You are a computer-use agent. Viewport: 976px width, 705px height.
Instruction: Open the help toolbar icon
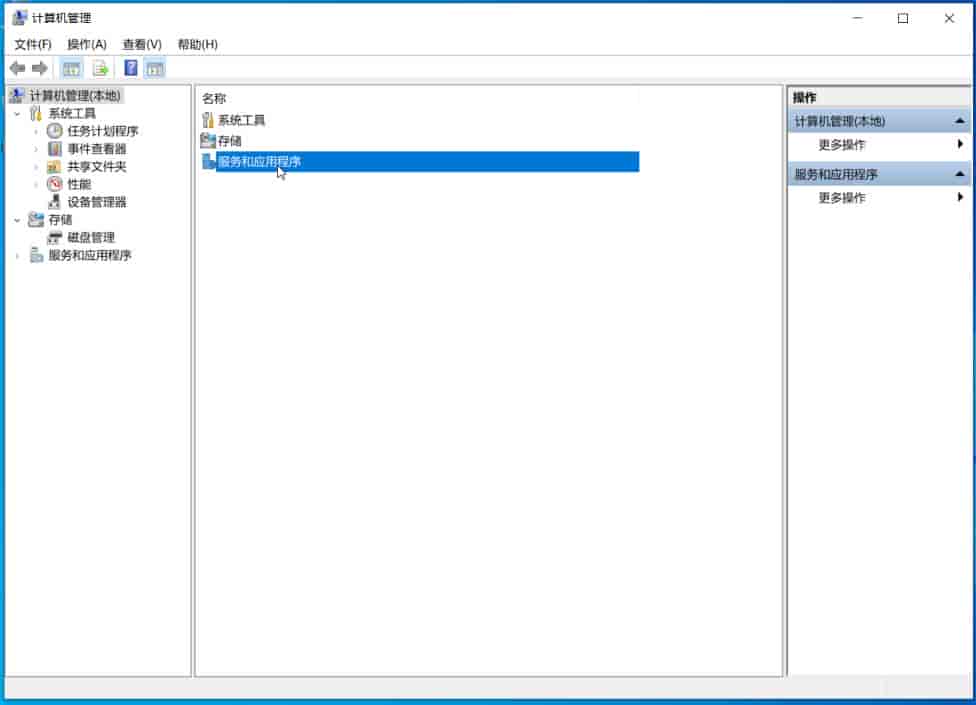tap(131, 68)
